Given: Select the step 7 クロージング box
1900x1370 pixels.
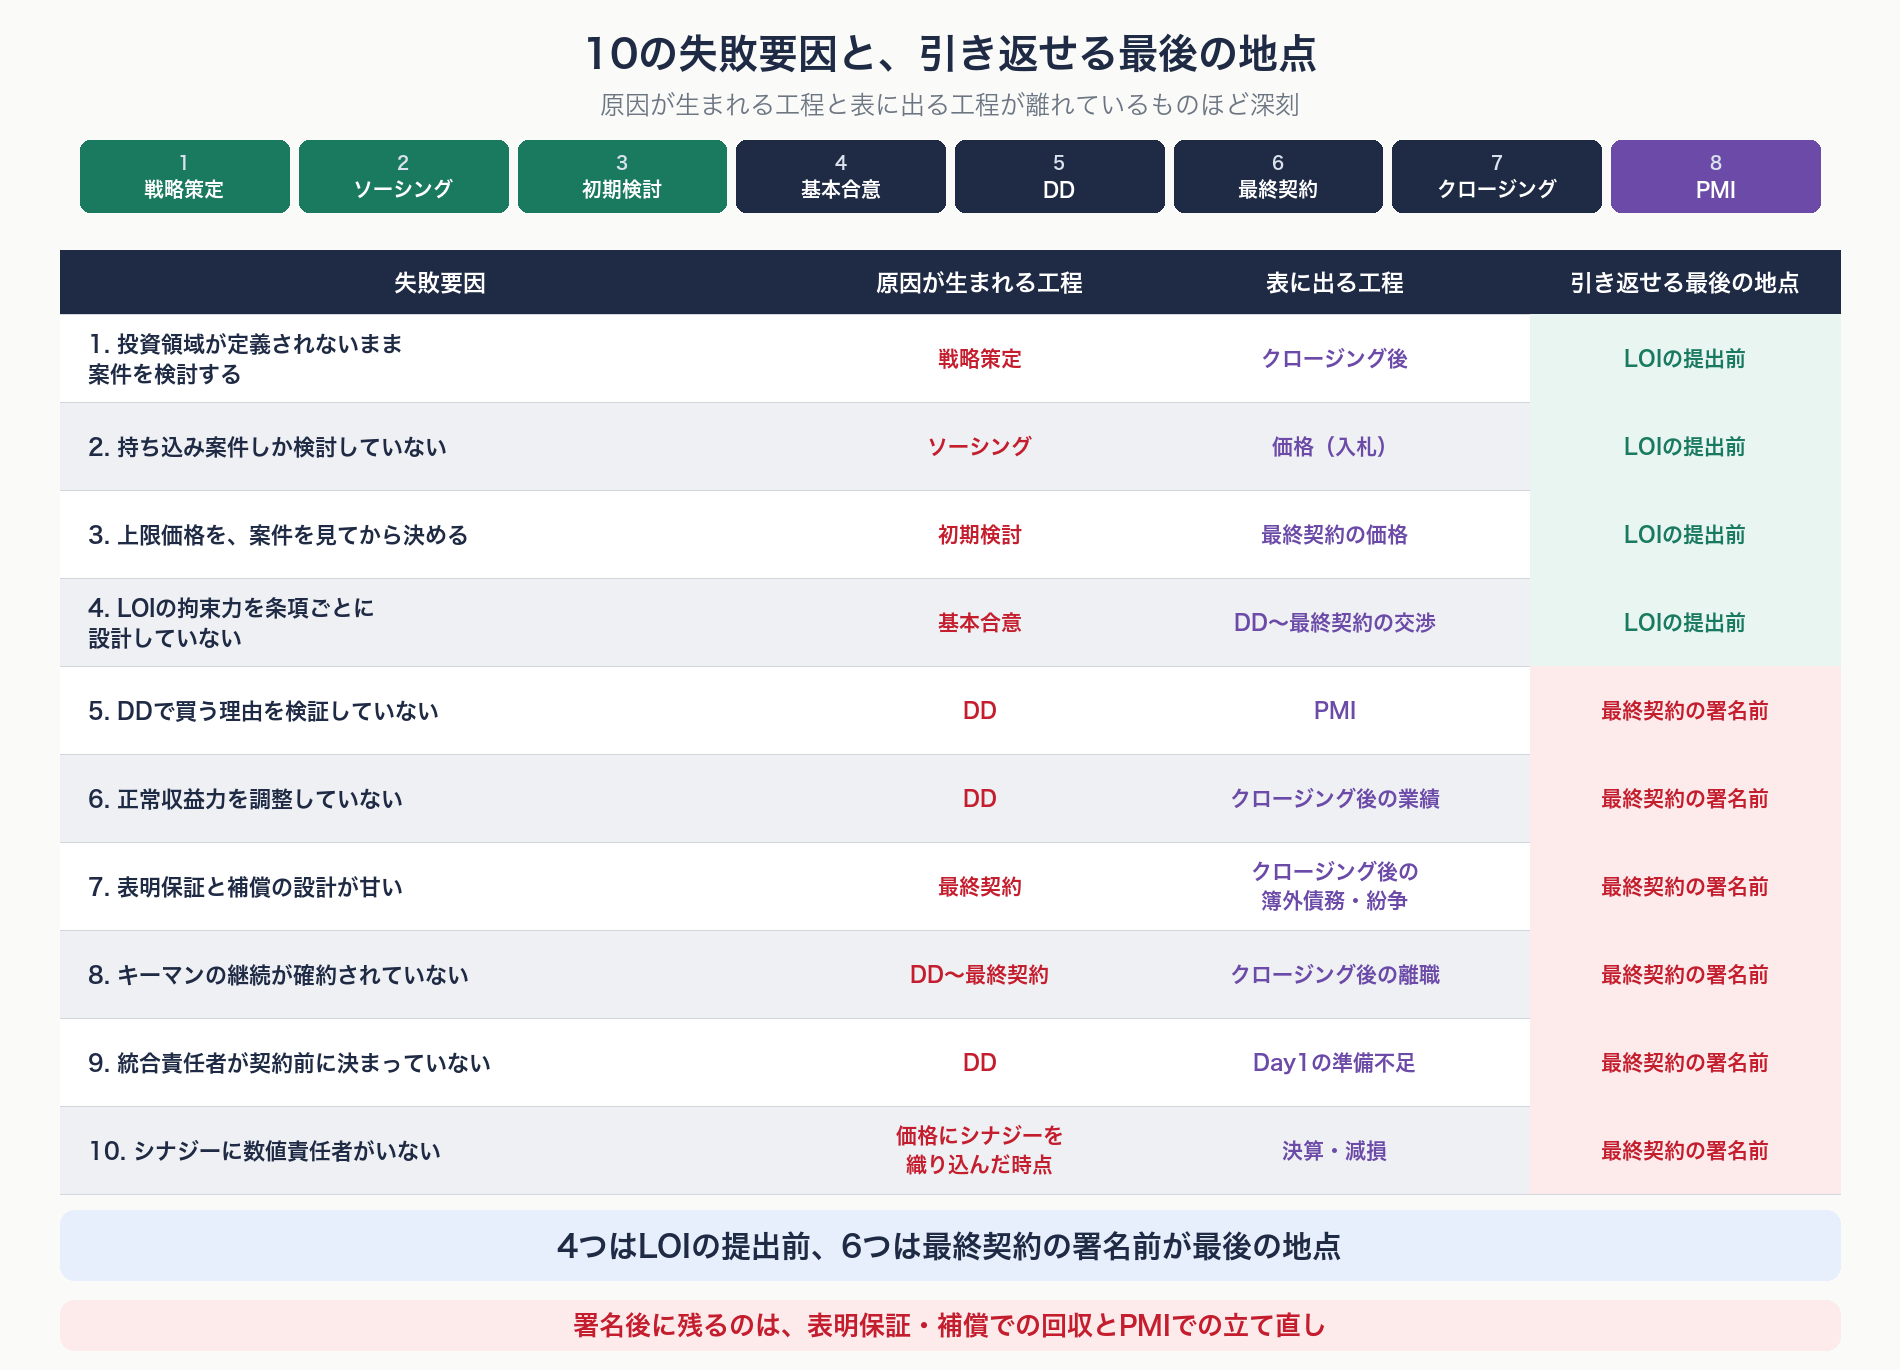Looking at the screenshot, I should tap(1497, 176).
